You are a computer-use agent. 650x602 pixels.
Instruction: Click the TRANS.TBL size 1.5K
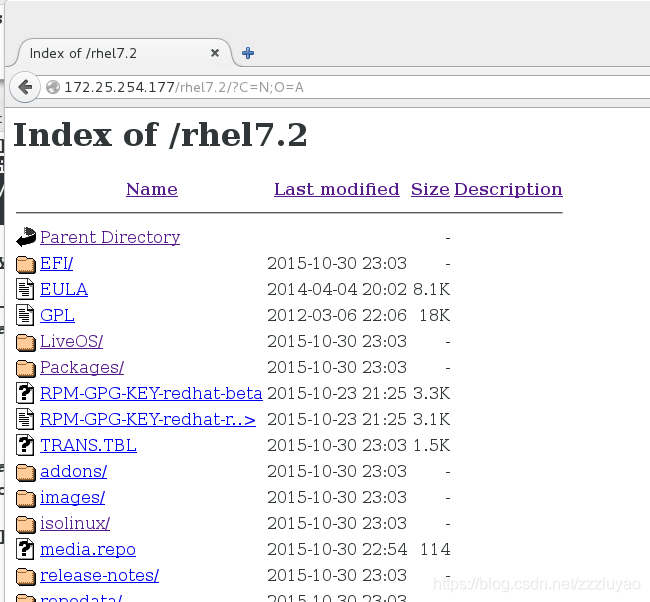pos(432,445)
